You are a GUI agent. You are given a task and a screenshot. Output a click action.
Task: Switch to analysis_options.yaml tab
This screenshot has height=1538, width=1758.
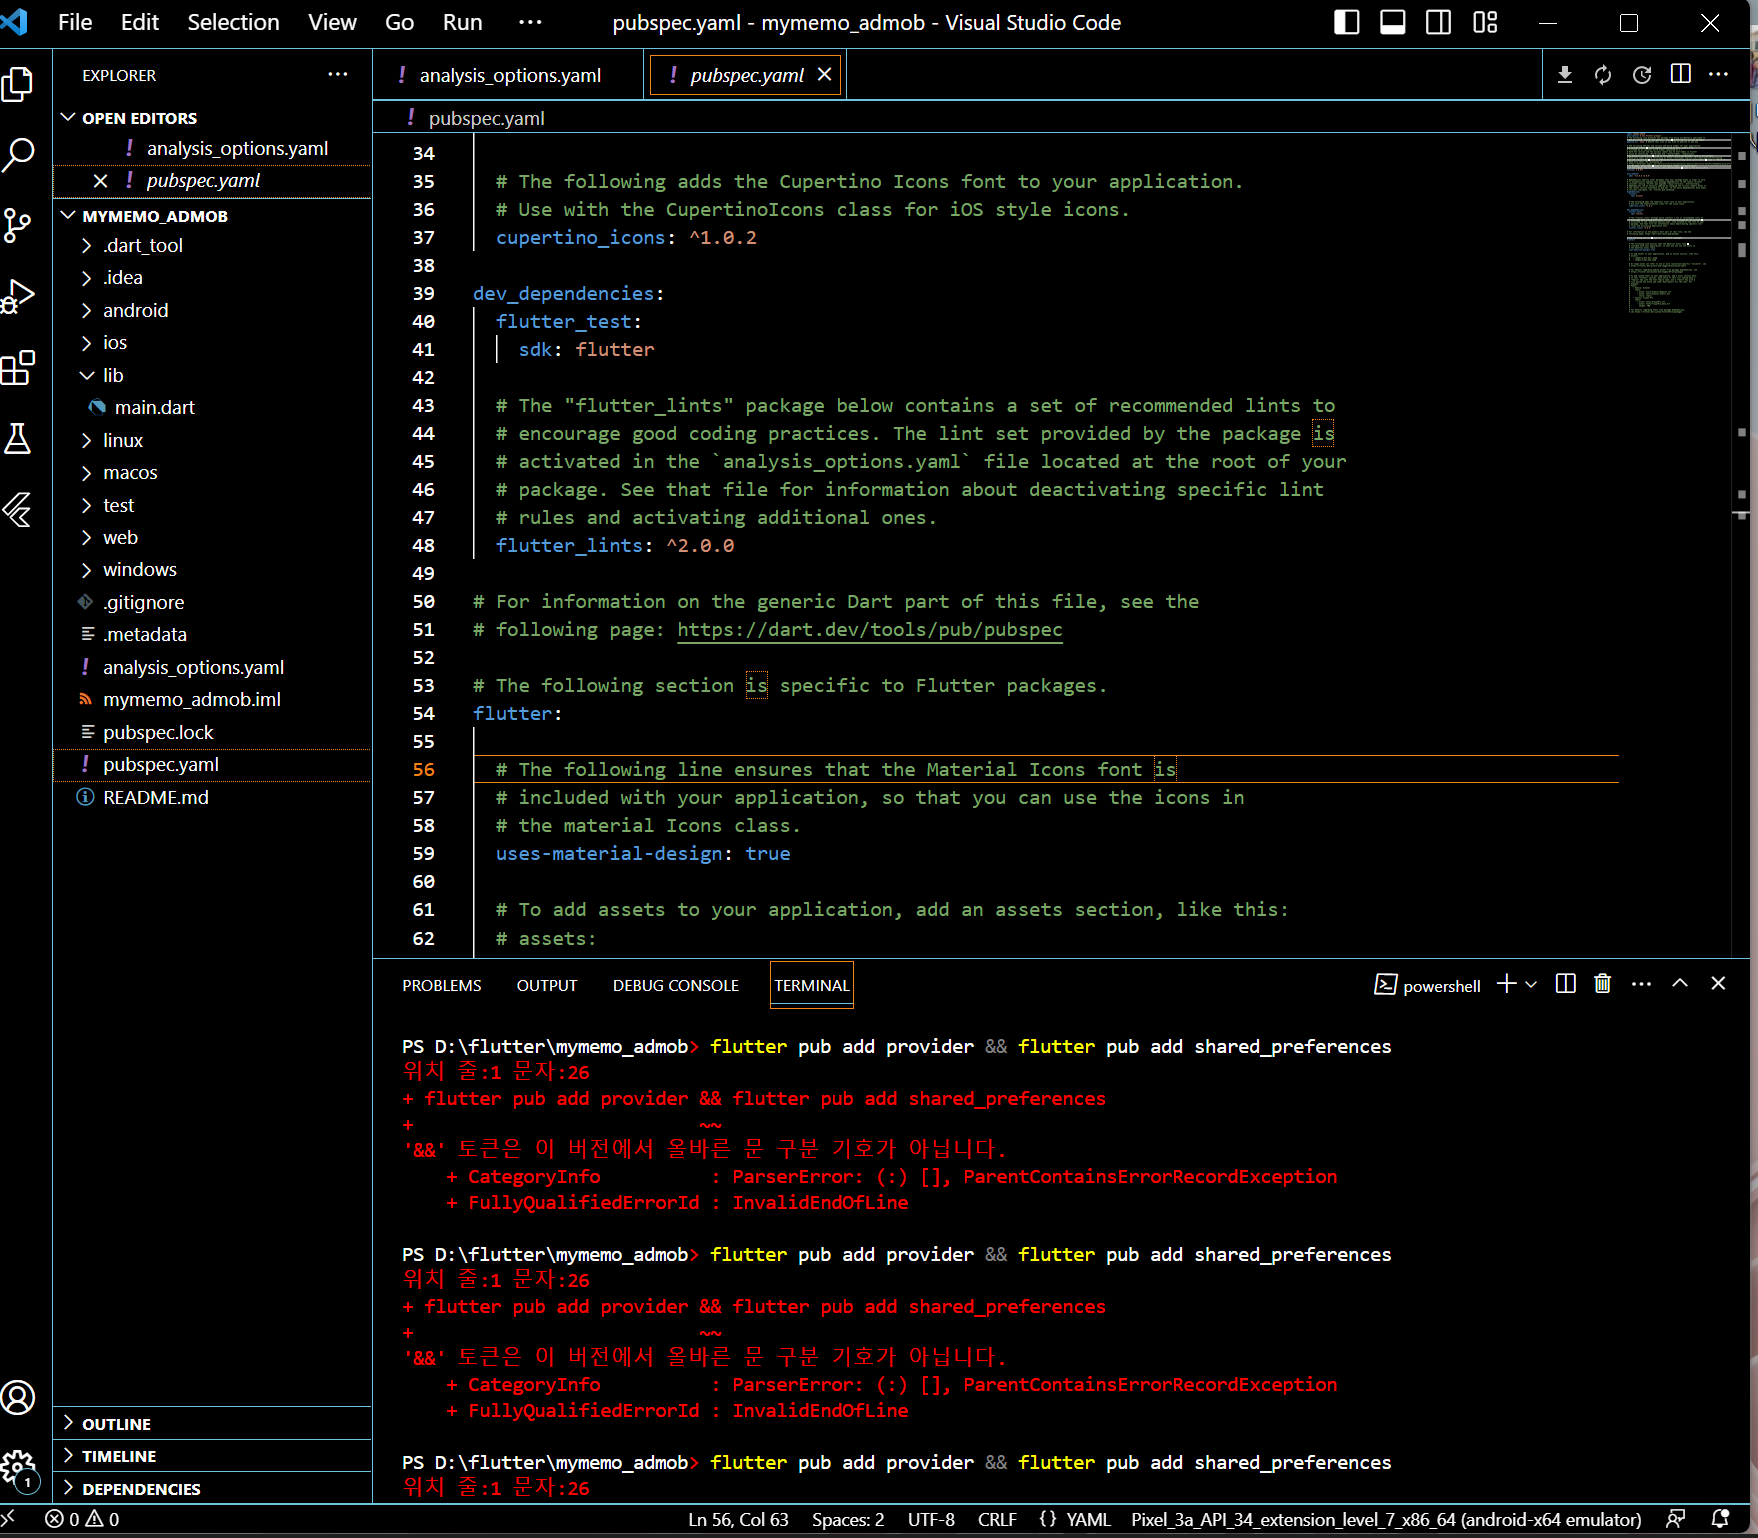pyautogui.click(x=508, y=75)
